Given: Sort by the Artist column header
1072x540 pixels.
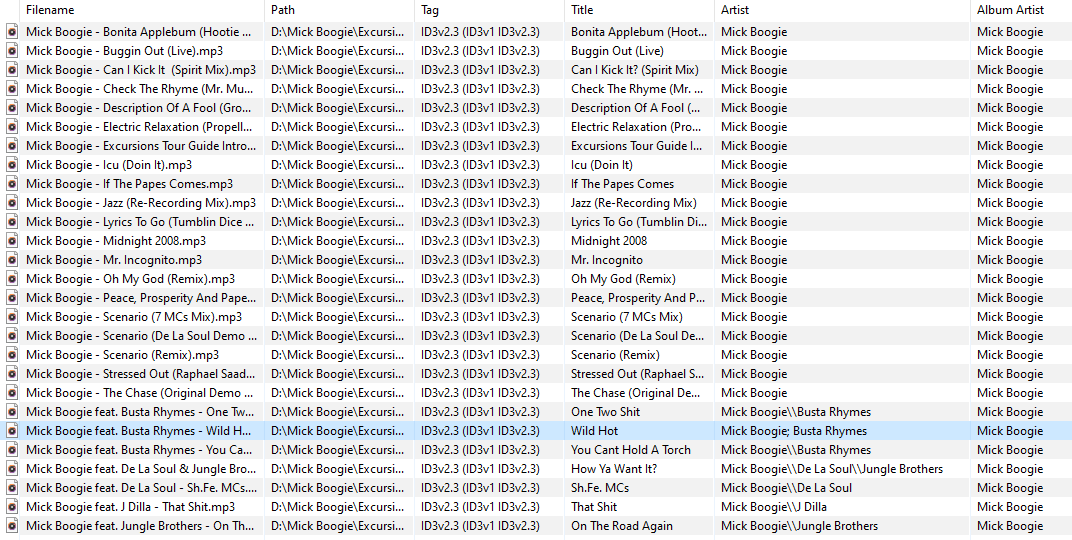Looking at the screenshot, I should 842,10.
